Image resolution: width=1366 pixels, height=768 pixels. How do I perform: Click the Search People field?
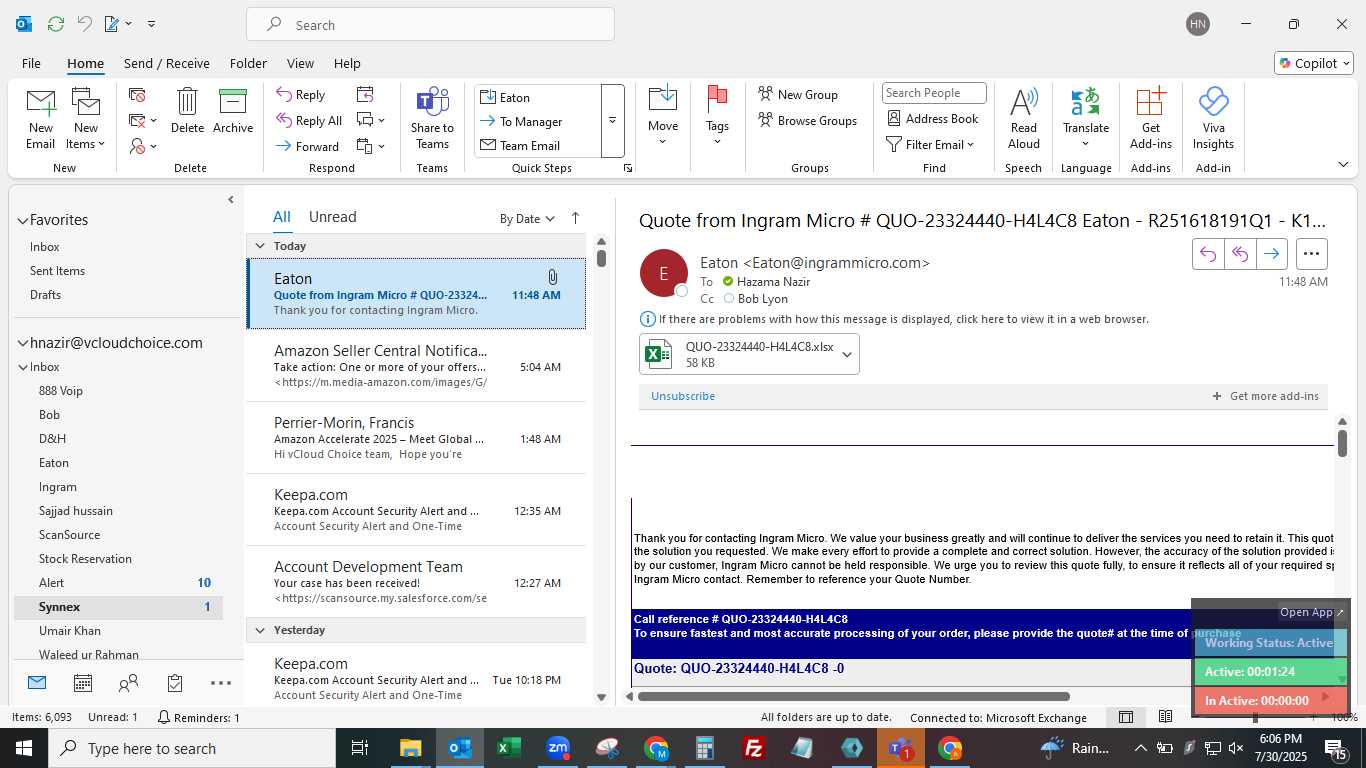point(934,93)
